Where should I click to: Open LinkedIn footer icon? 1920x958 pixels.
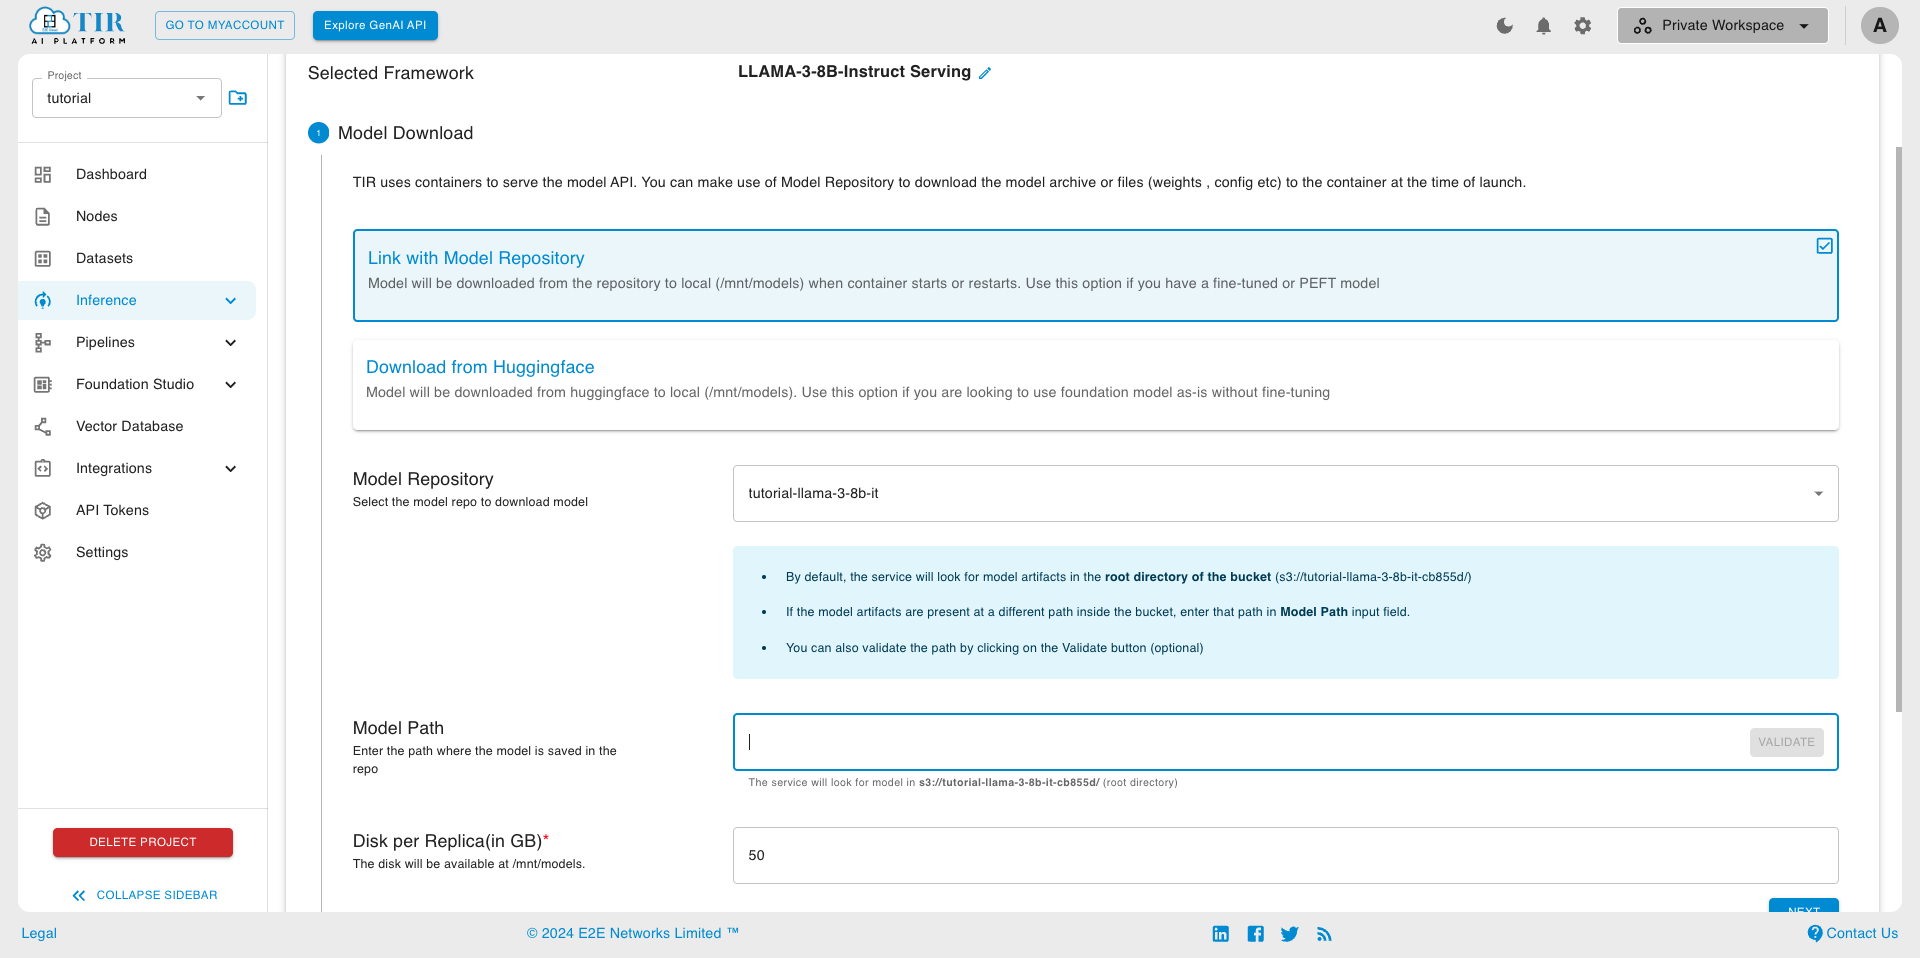(x=1221, y=933)
